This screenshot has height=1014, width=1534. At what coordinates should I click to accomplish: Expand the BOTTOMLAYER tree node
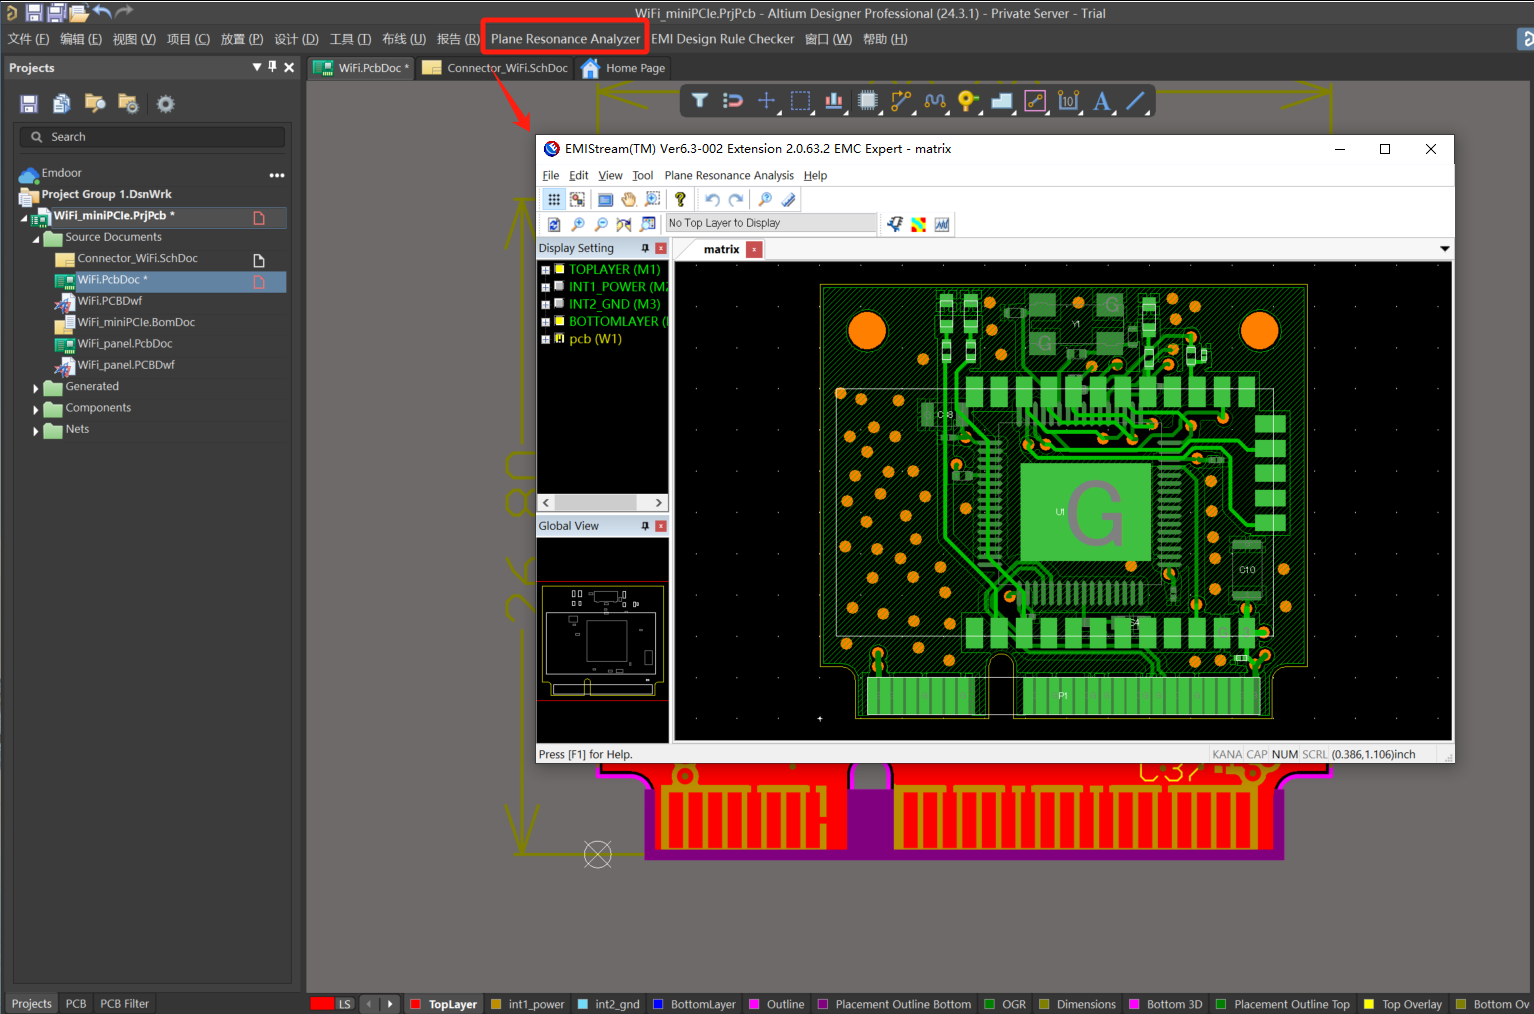point(545,322)
